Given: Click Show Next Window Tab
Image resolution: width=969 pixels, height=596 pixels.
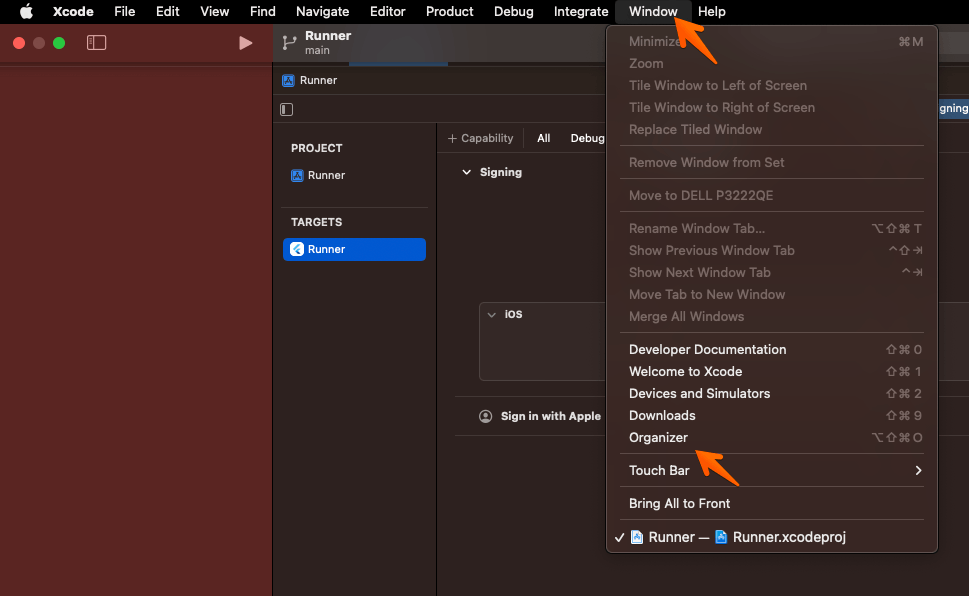Looking at the screenshot, I should (772, 273).
